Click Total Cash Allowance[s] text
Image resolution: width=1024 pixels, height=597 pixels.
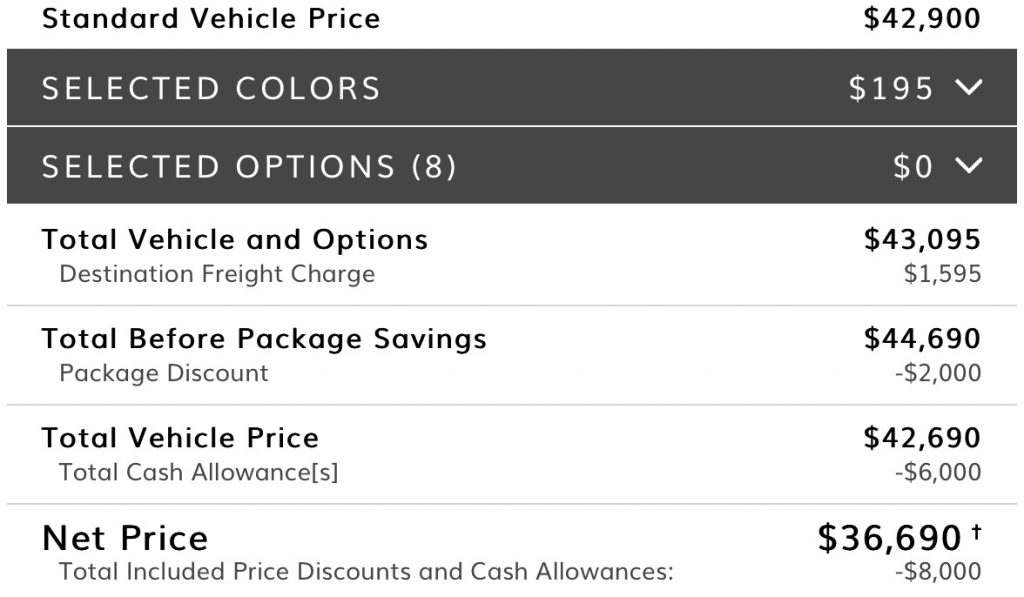point(199,472)
